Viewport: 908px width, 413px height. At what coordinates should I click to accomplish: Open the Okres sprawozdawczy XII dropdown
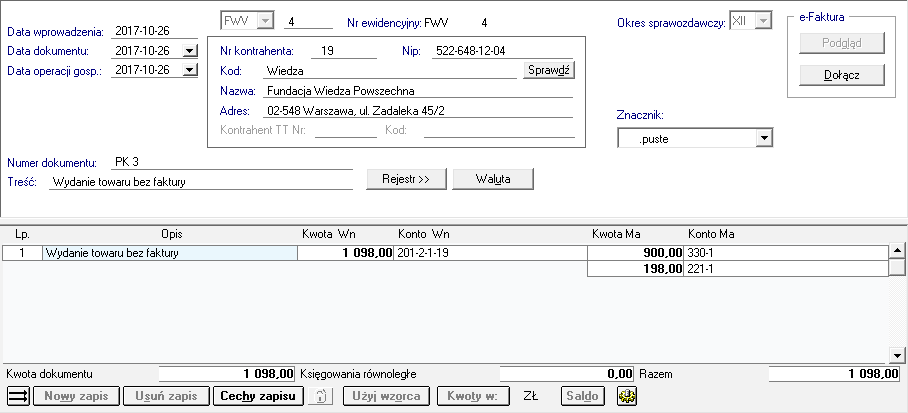763,21
